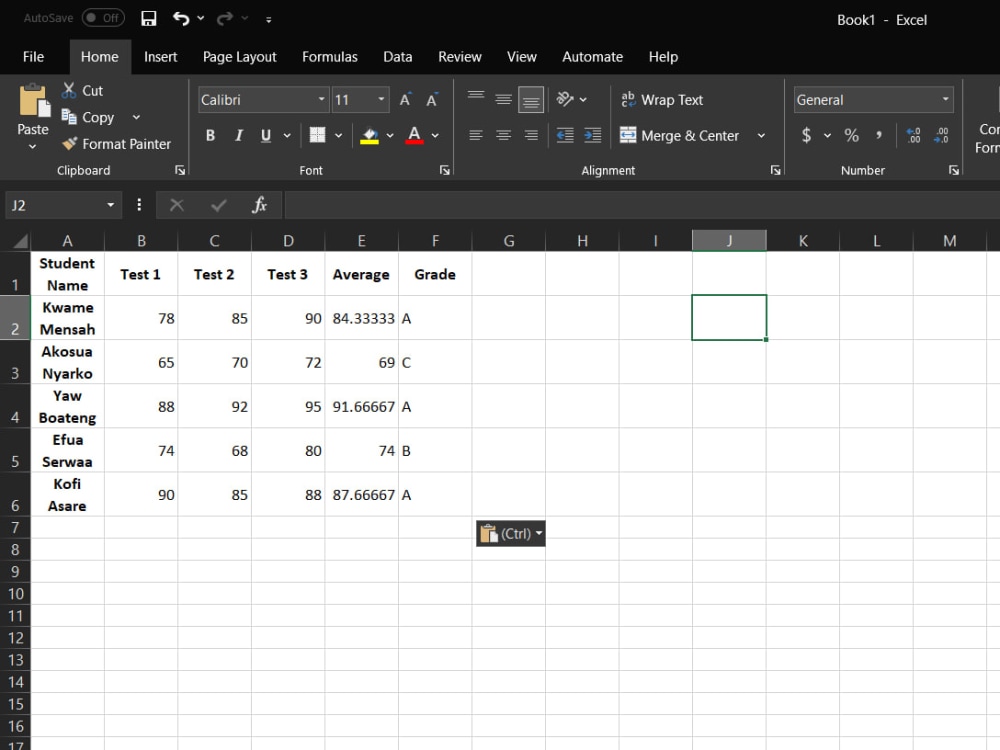
Task: Apply yellow Fill Color
Action: [x=369, y=135]
